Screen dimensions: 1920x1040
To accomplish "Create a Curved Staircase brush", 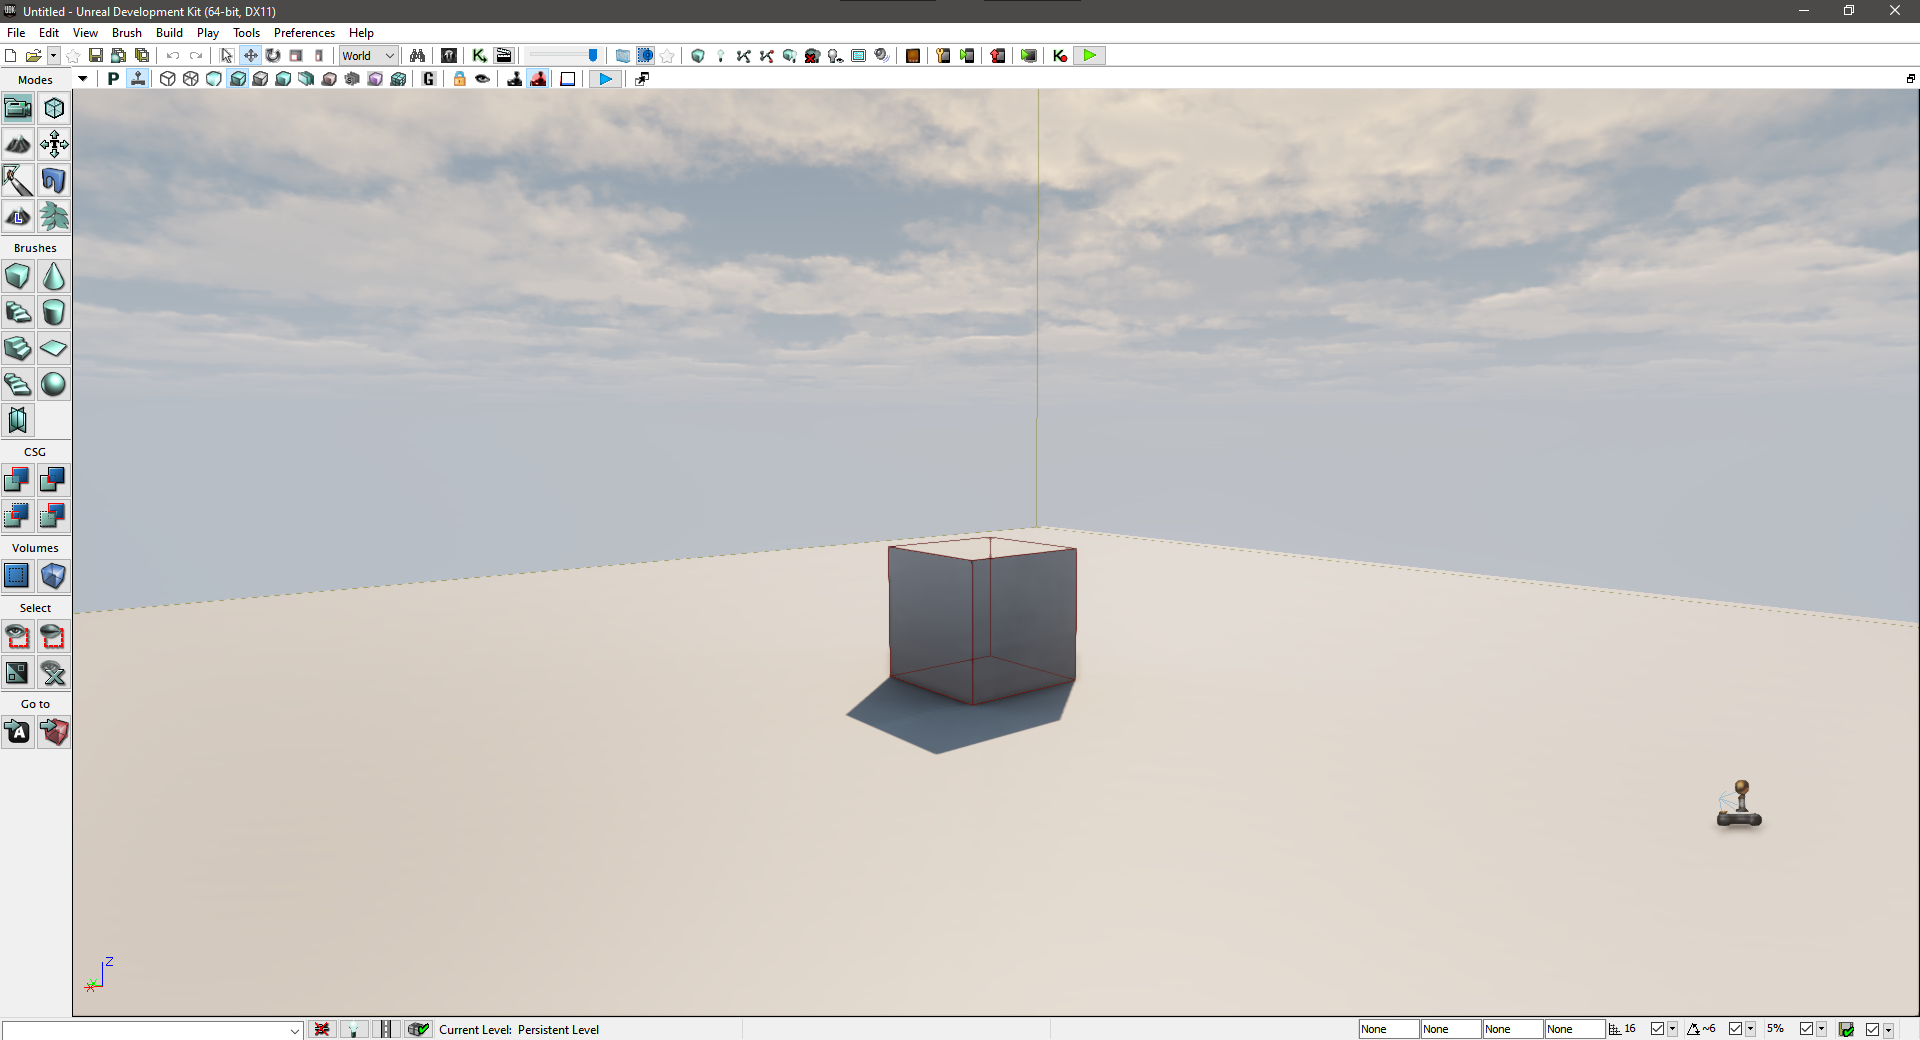I will click(18, 312).
